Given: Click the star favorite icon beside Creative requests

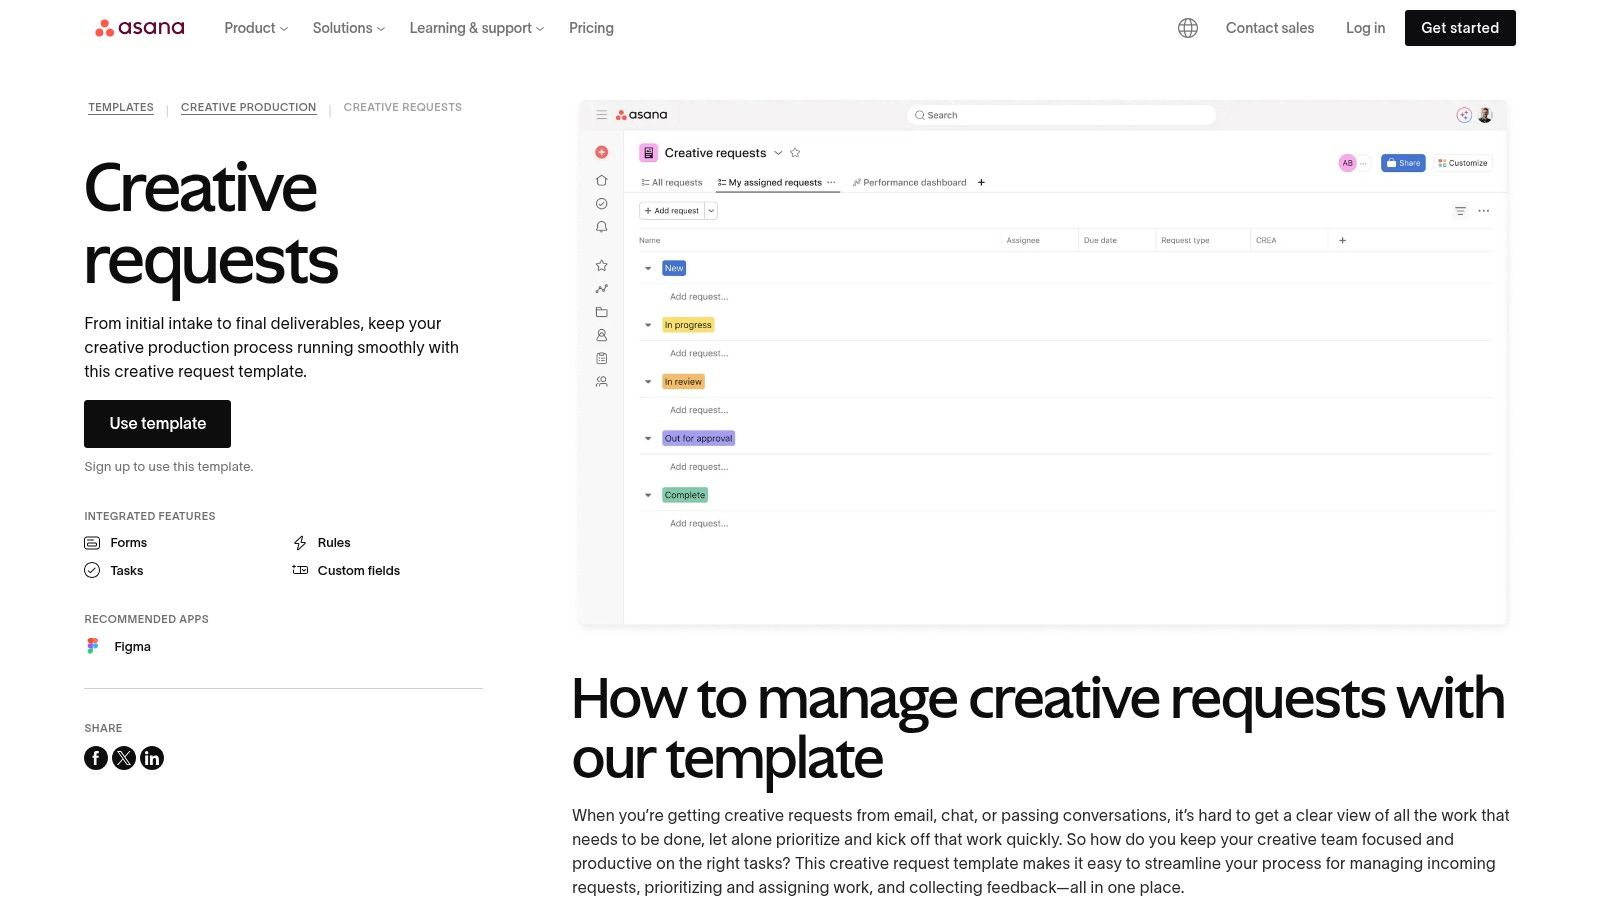Looking at the screenshot, I should (795, 153).
